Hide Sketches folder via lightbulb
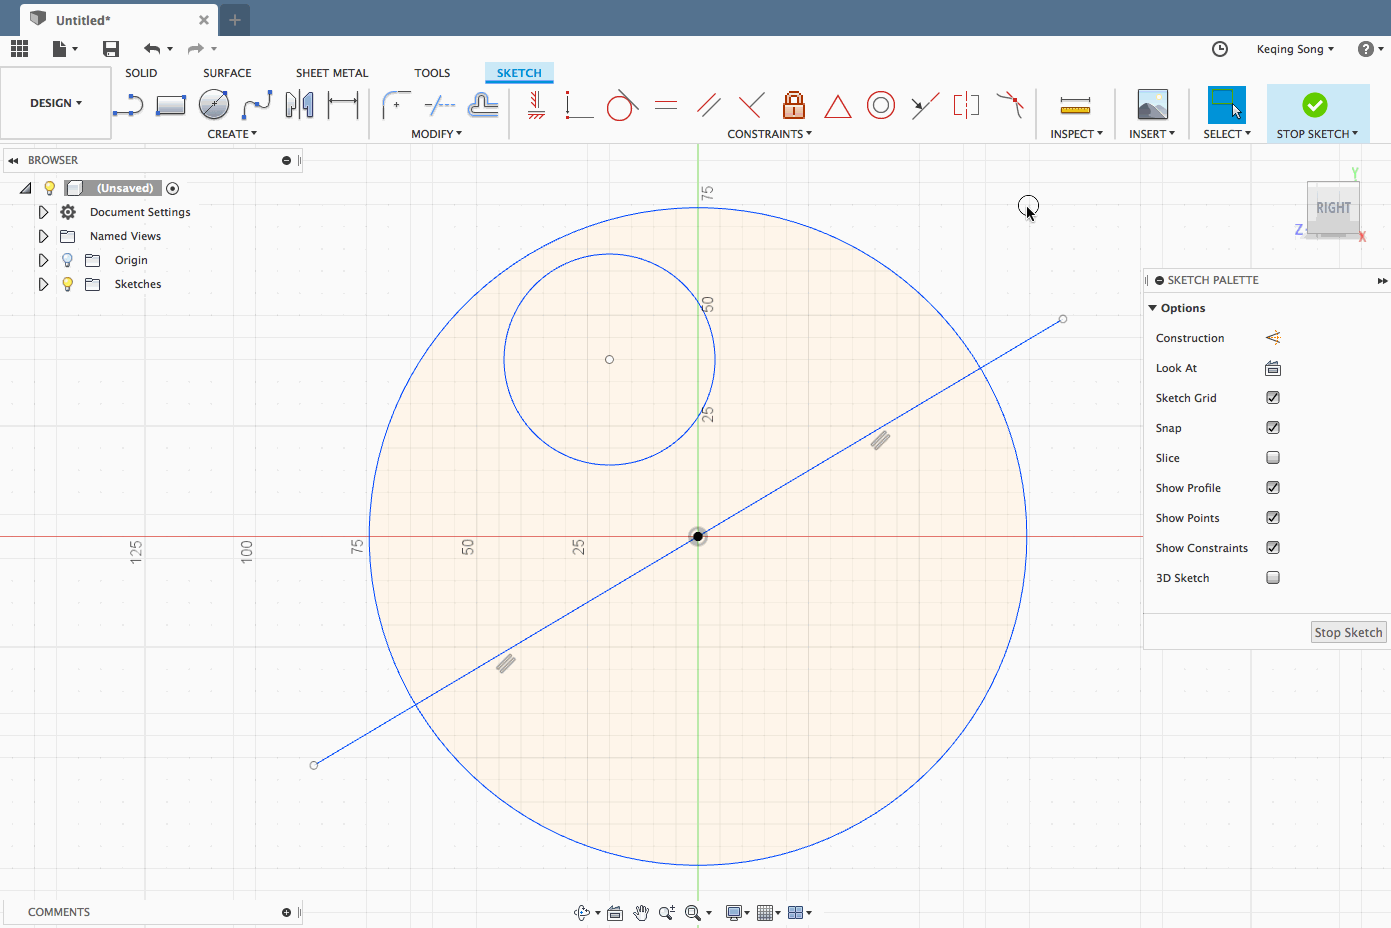 click(x=68, y=284)
